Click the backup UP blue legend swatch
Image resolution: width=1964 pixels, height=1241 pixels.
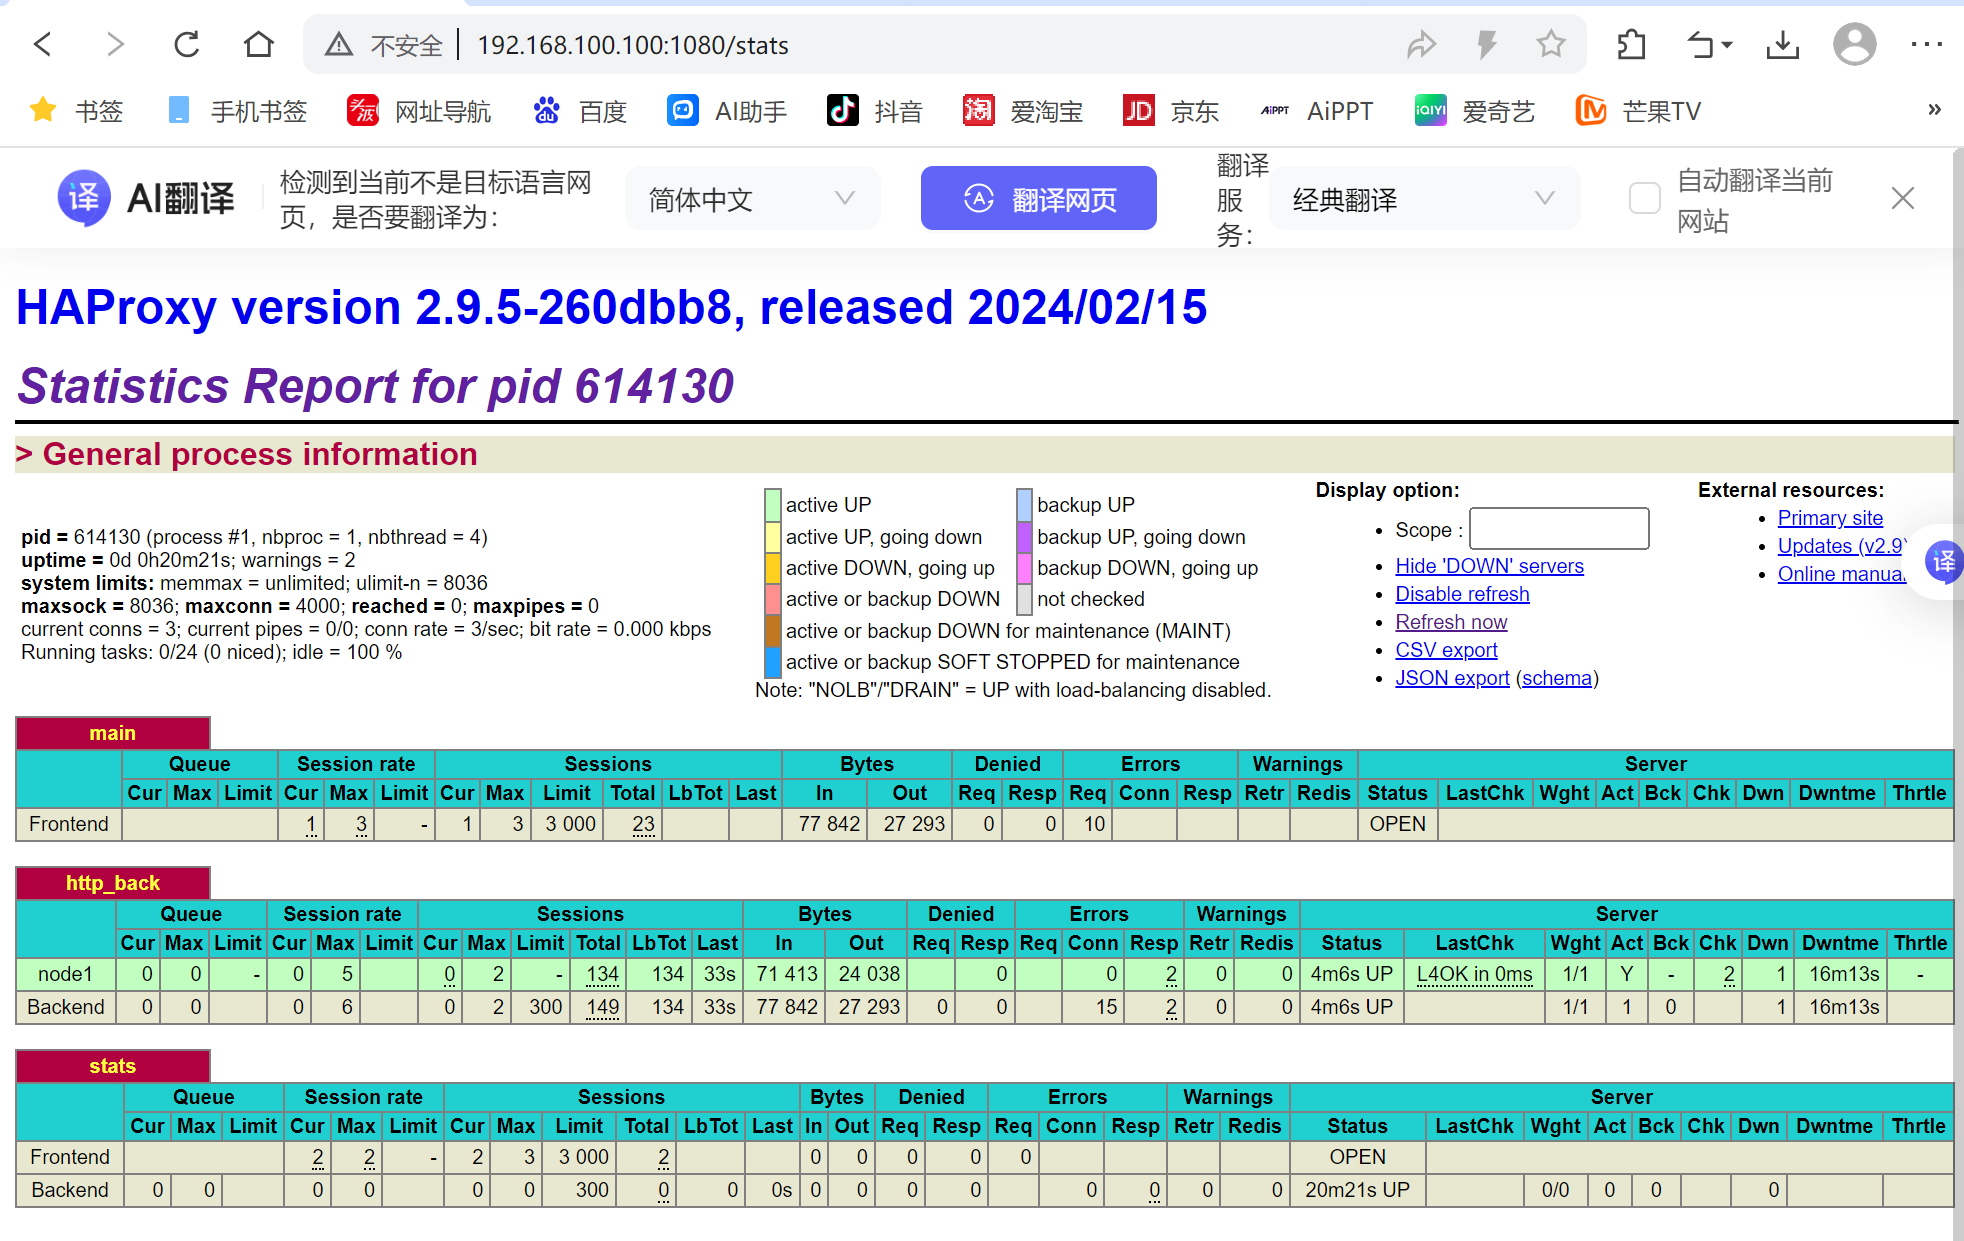[x=1024, y=505]
